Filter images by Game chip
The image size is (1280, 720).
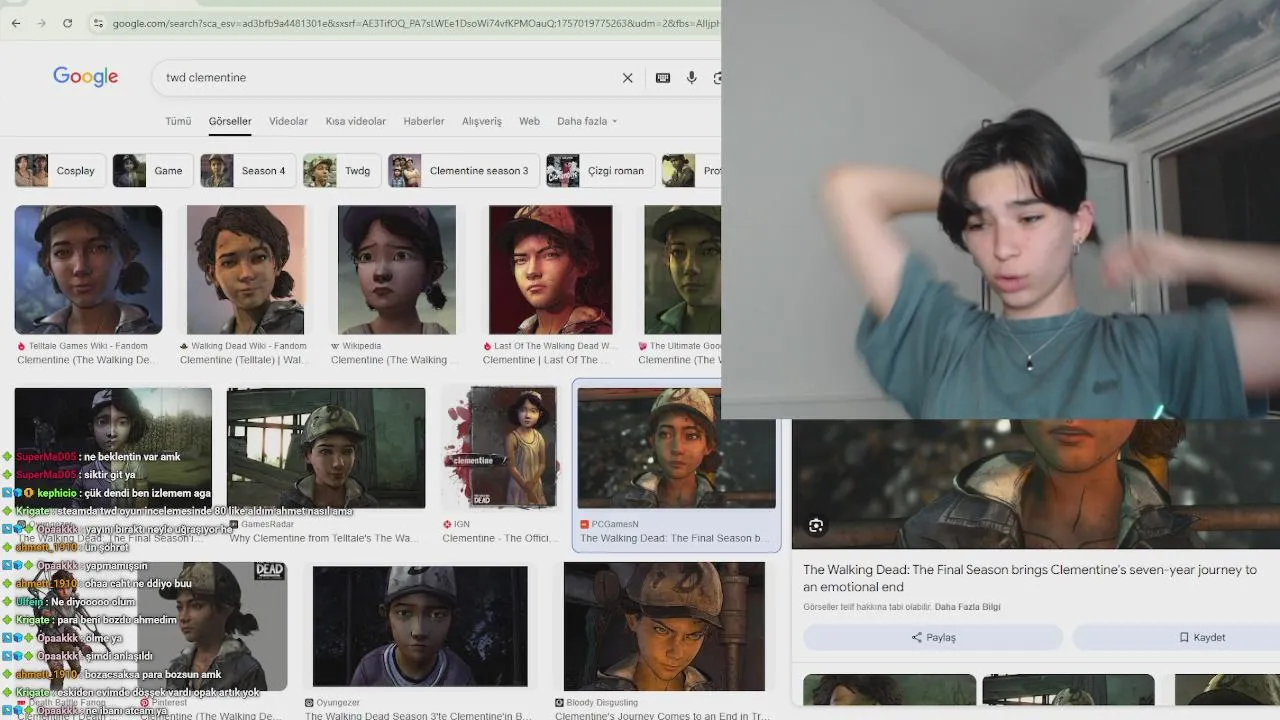tap(152, 171)
